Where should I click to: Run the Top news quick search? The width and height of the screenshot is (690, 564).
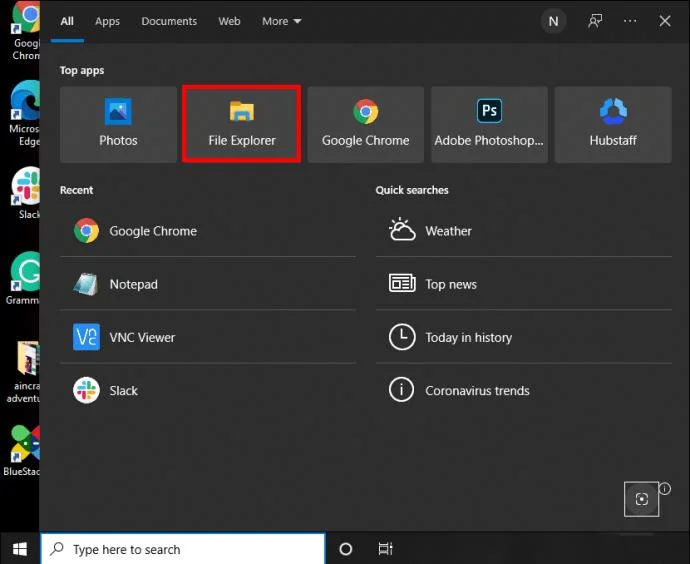524,284
